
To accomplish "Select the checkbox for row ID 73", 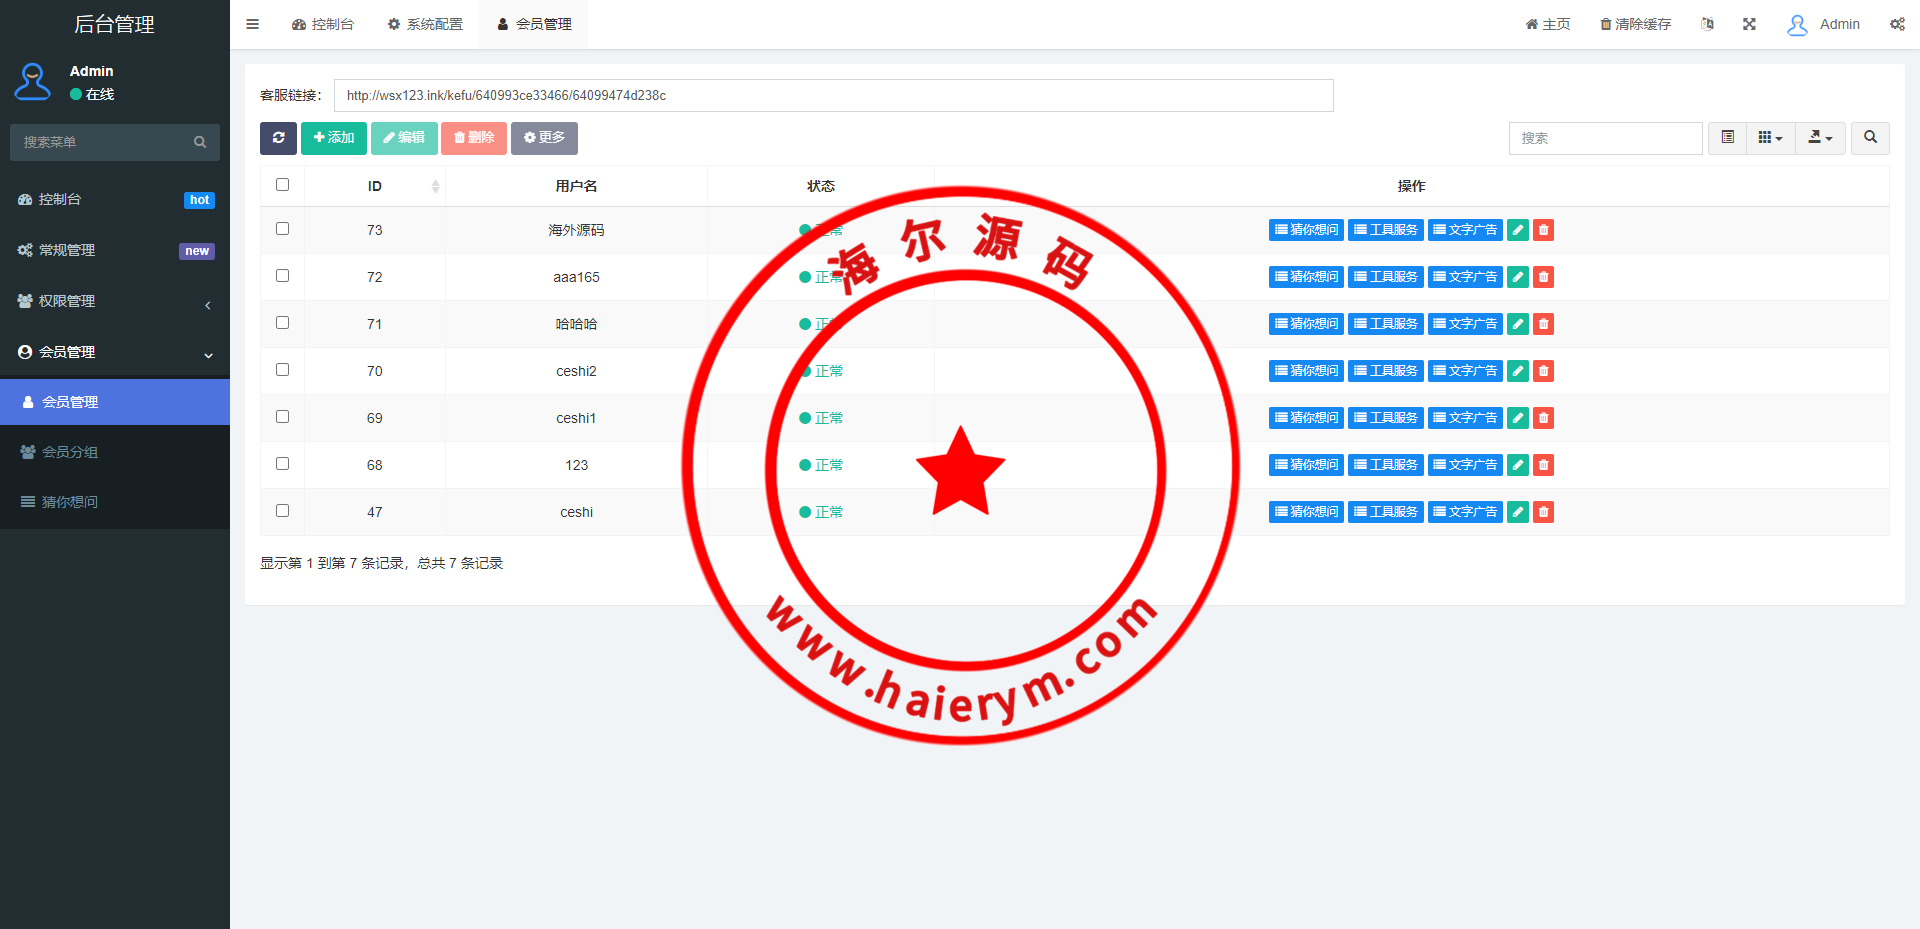I will (x=282, y=229).
